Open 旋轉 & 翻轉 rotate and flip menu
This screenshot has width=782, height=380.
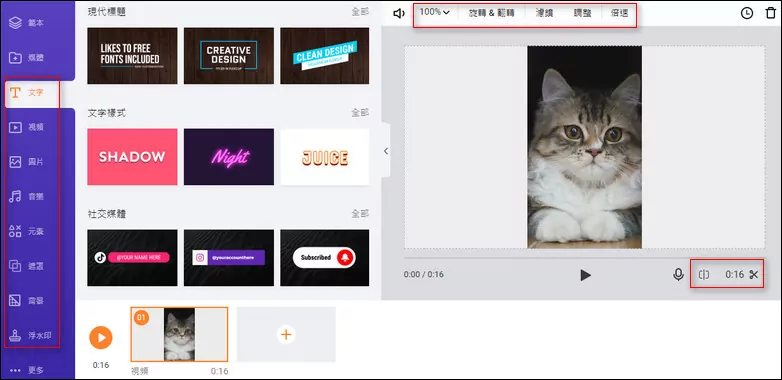coord(491,13)
